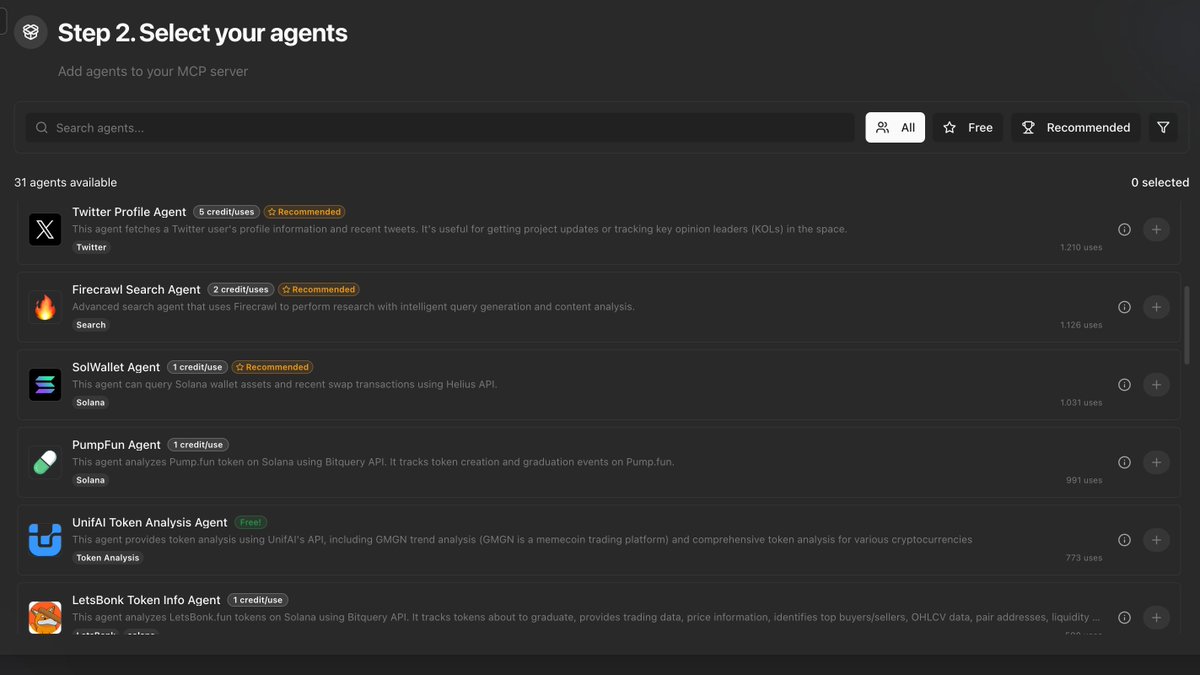This screenshot has height=675, width=1200.
Task: Show info for Firecrawl Search Agent
Action: (1124, 307)
